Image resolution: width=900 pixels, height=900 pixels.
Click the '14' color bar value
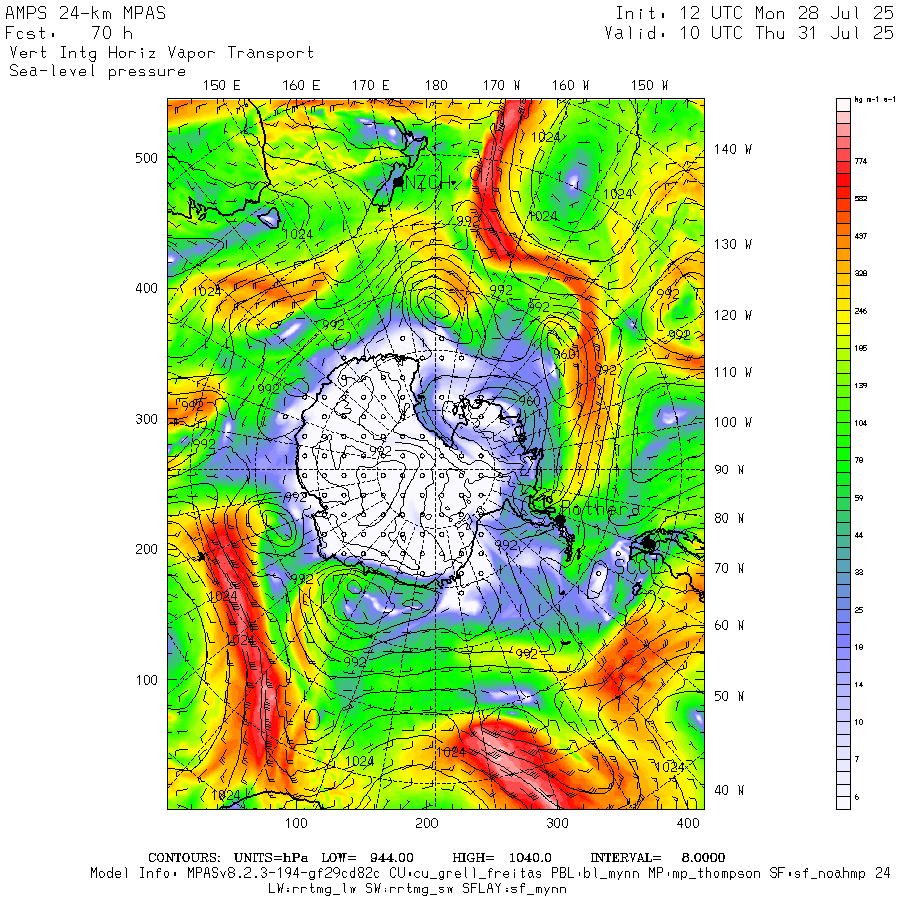coord(859,685)
